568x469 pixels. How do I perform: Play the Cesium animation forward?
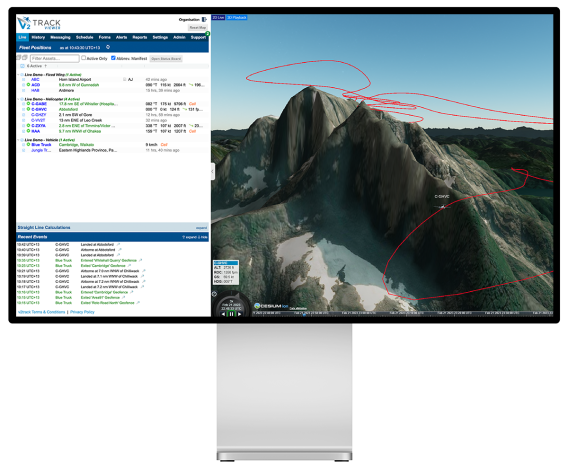(239, 314)
